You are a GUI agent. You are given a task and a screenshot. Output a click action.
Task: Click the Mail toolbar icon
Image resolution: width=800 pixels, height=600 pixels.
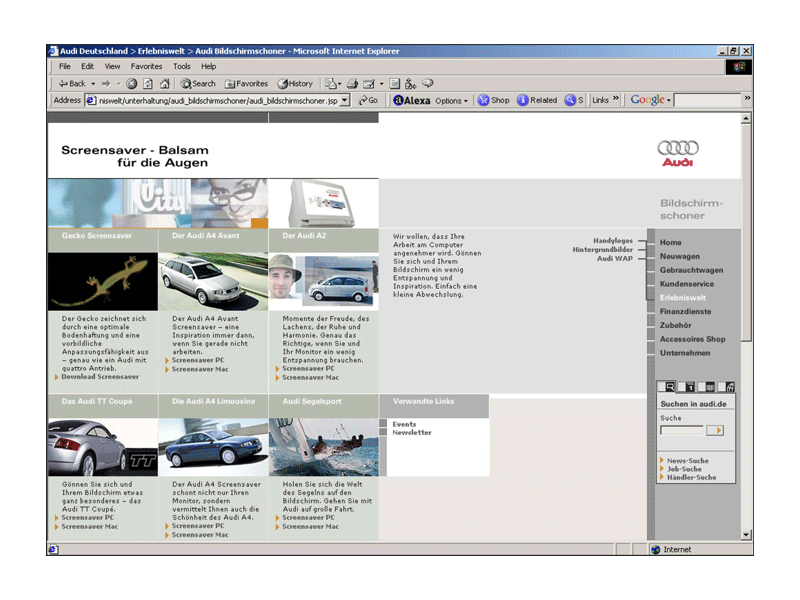click(x=332, y=84)
